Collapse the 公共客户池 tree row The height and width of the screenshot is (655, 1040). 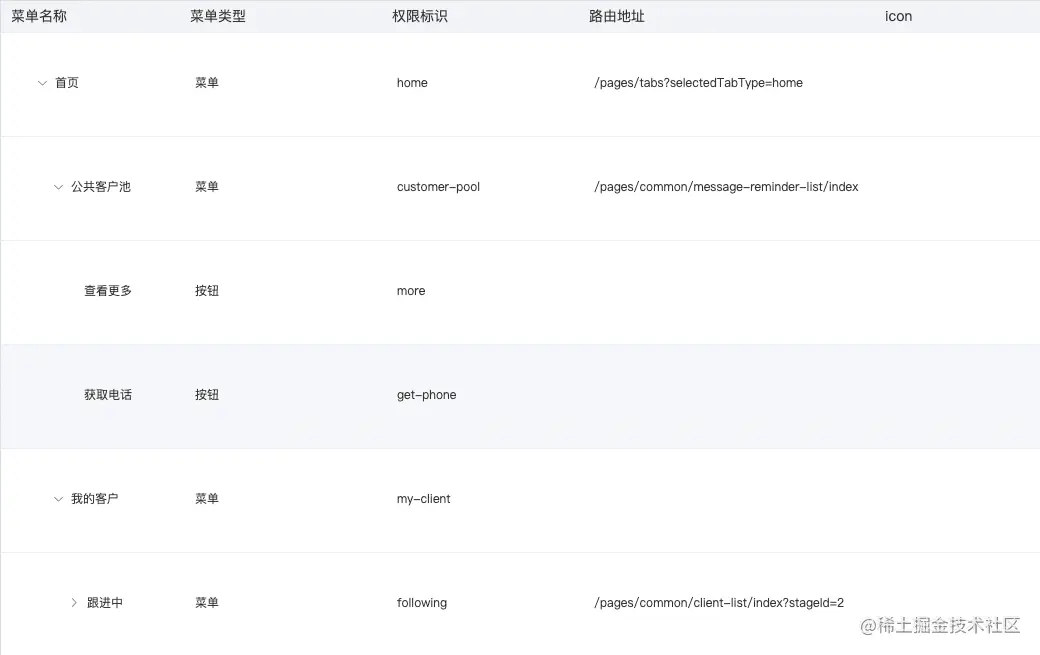point(58,187)
